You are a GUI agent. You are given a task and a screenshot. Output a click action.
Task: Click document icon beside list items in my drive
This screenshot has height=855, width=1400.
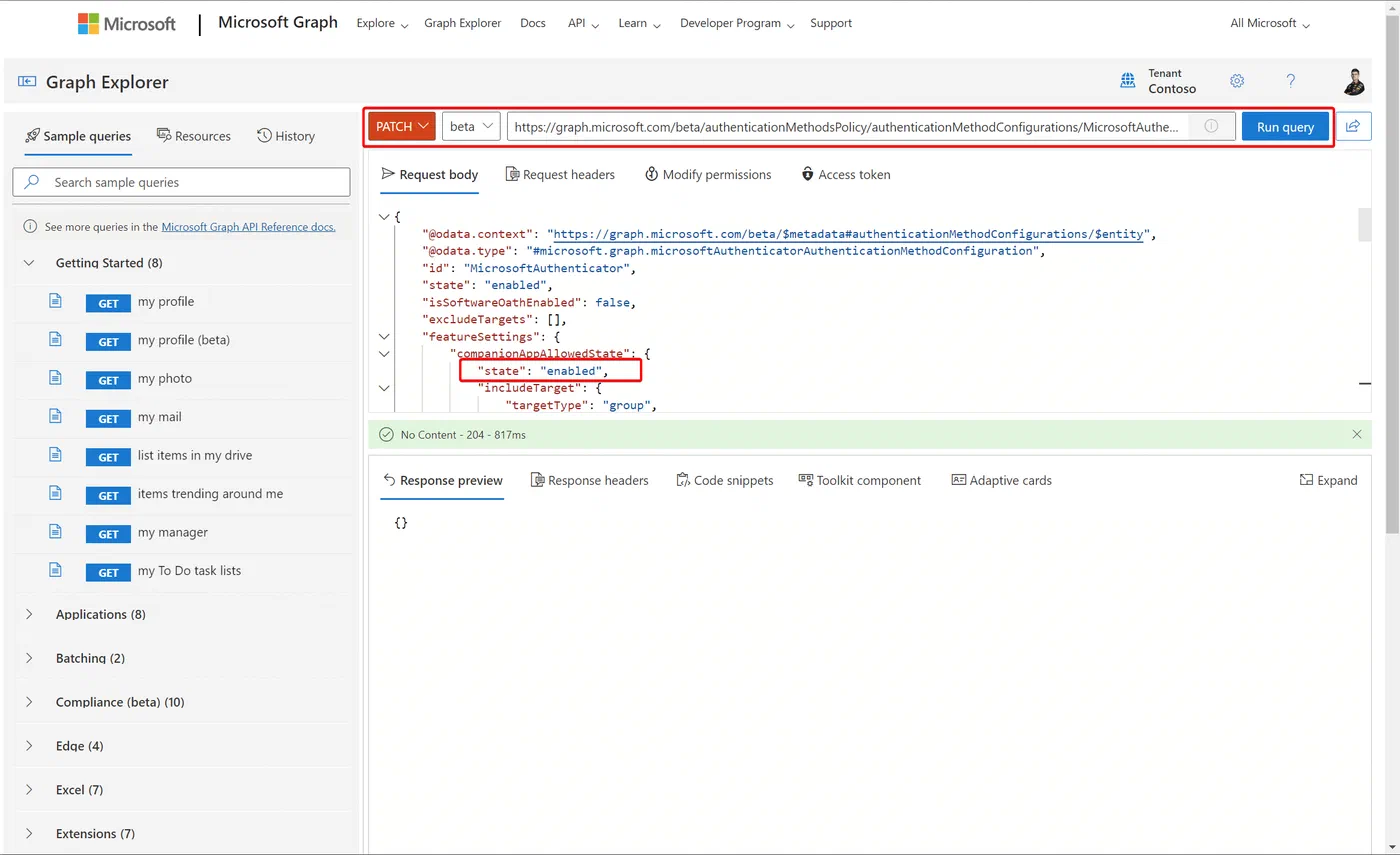tap(56, 455)
